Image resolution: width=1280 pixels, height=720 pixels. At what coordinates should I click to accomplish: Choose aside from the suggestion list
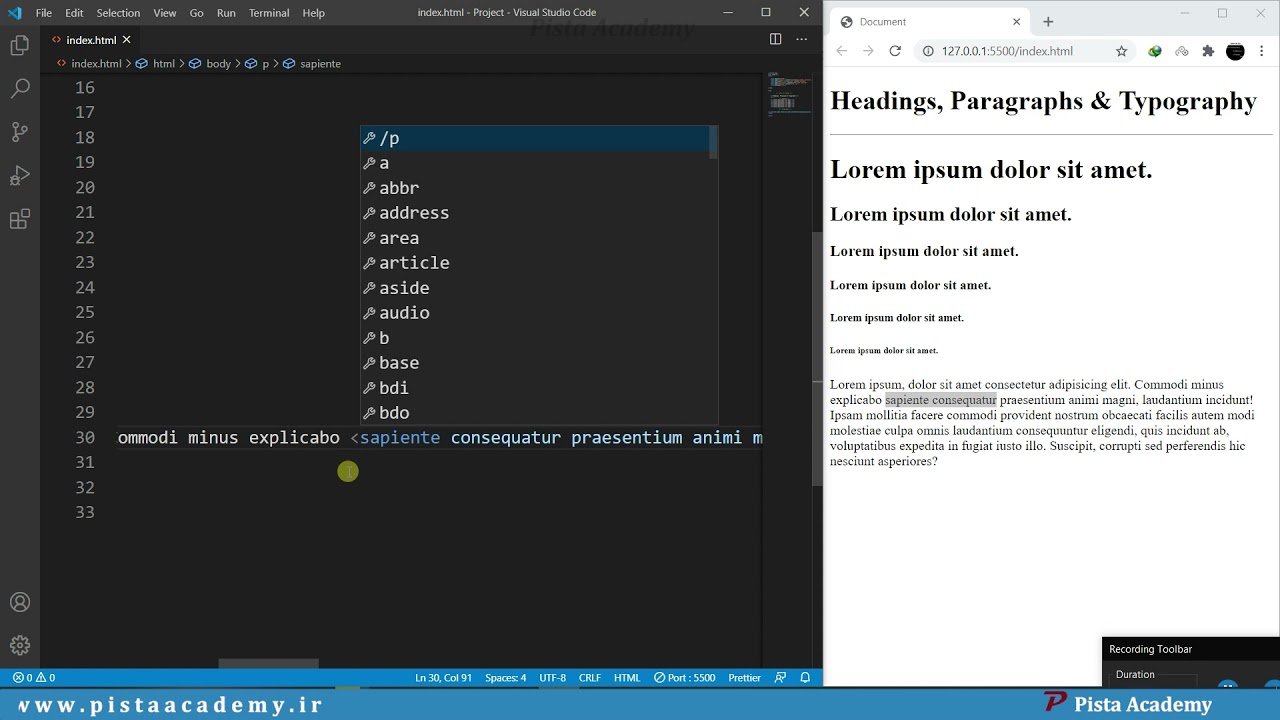[535, 288]
